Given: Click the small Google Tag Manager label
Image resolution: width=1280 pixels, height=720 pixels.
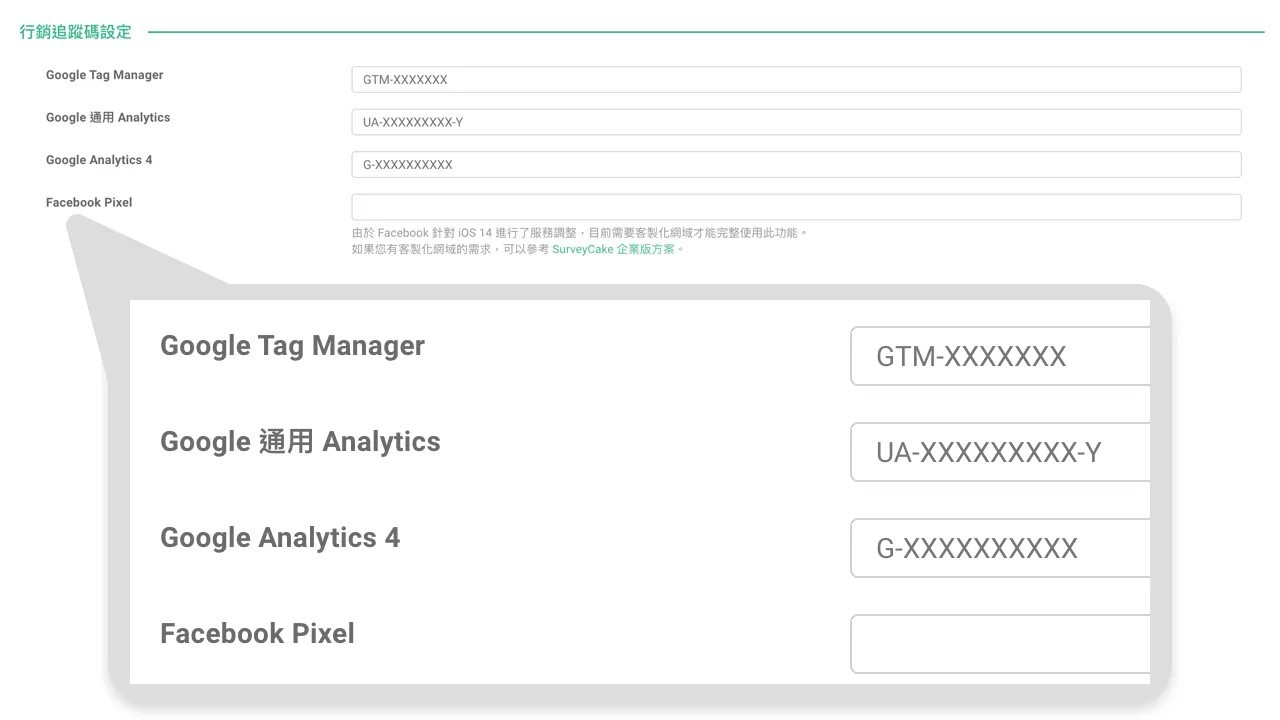Looking at the screenshot, I should pyautogui.click(x=104, y=75).
